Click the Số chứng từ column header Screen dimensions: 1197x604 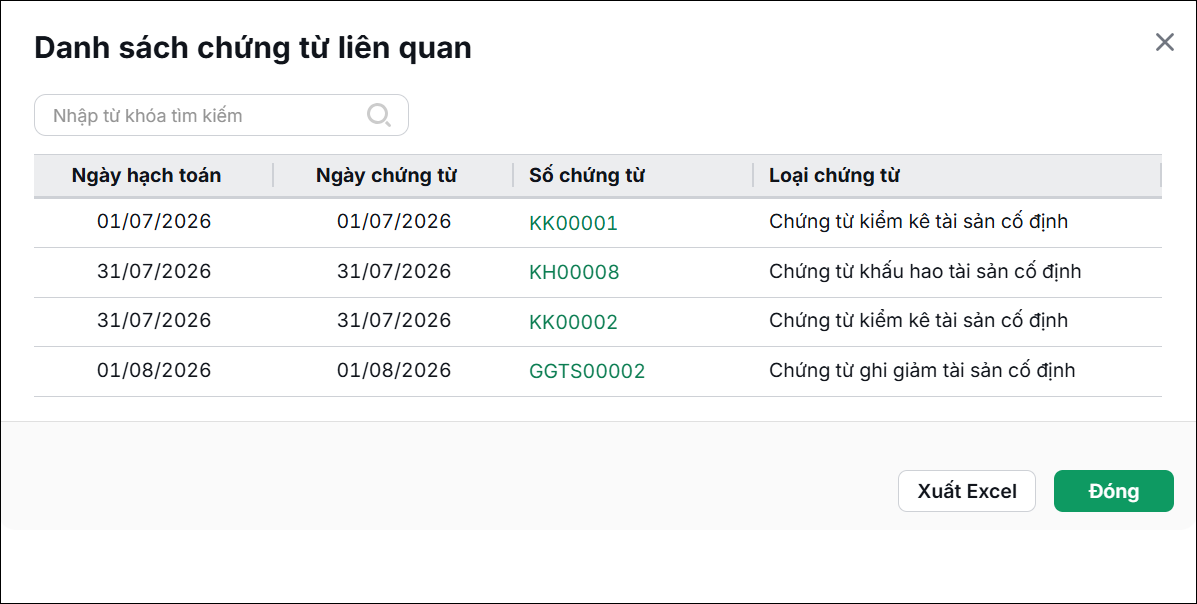[x=586, y=176]
